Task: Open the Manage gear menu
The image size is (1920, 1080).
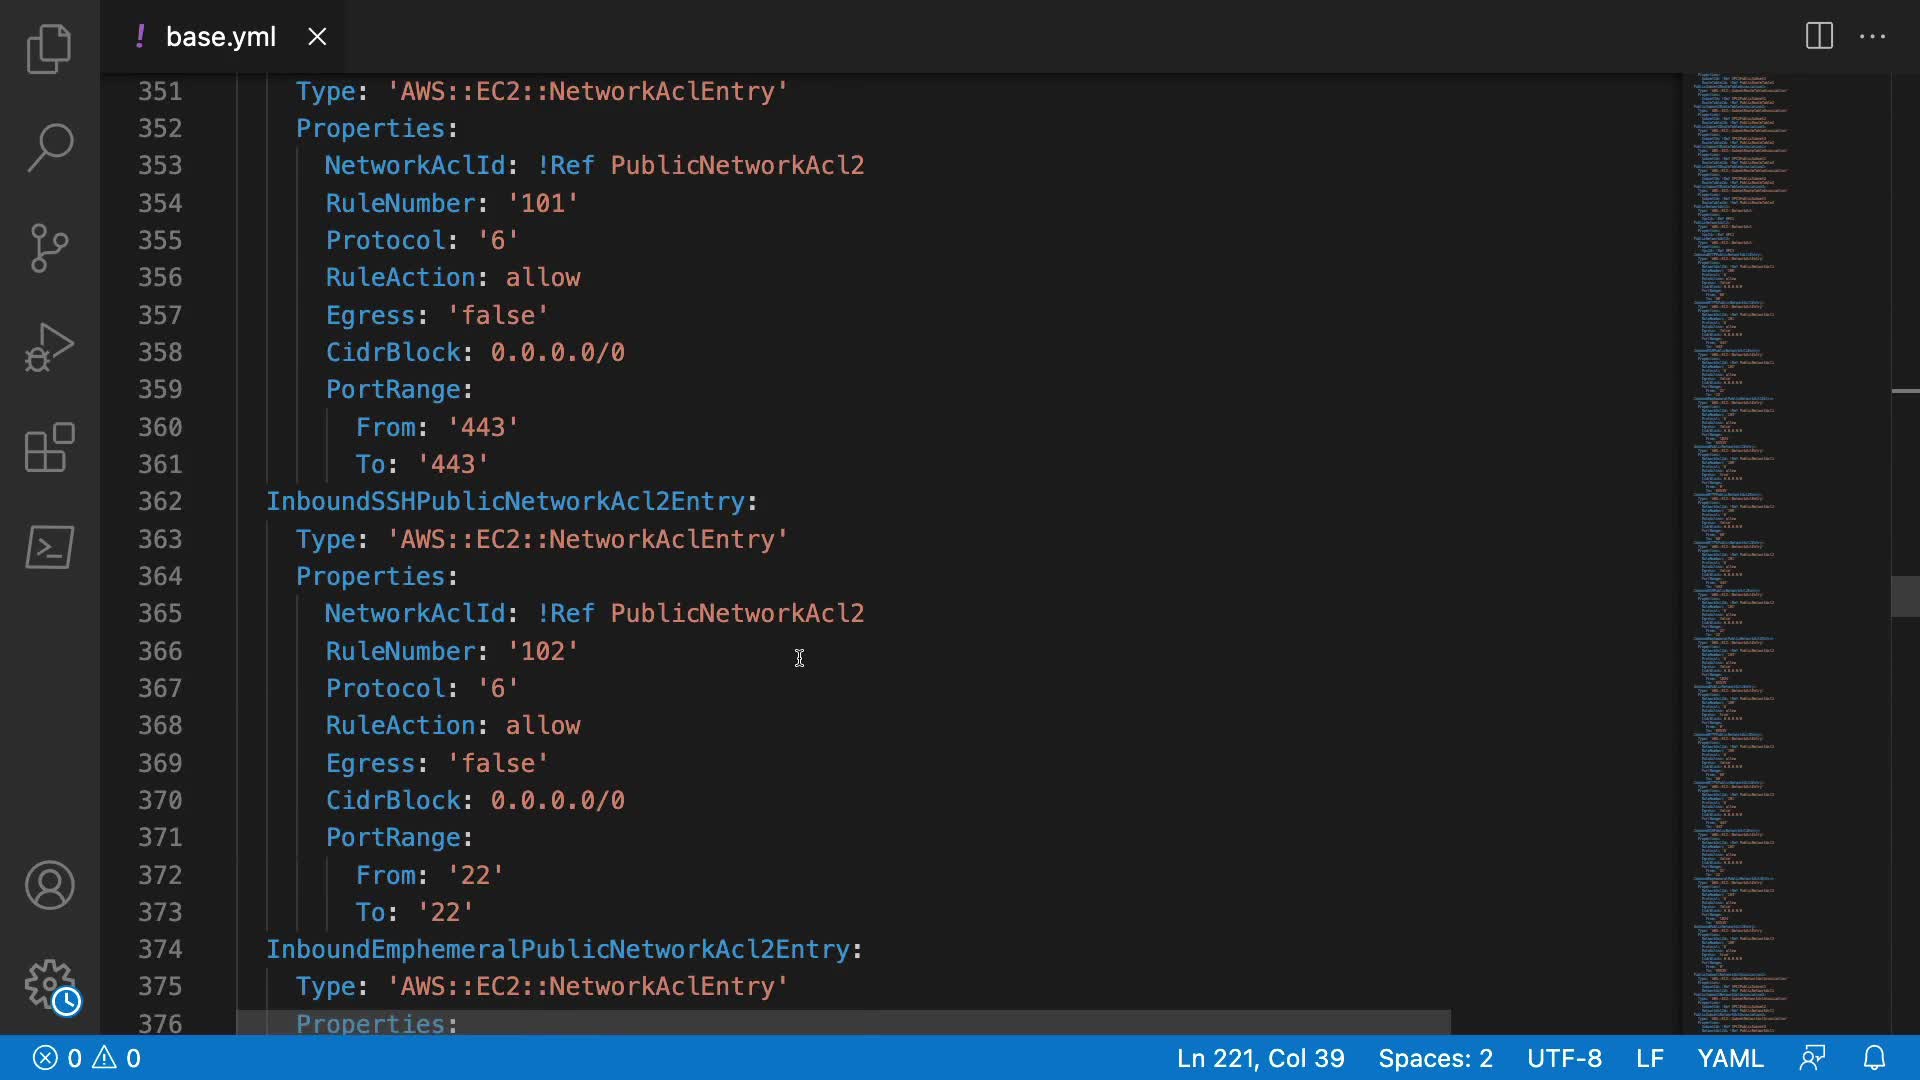Action: (49, 985)
